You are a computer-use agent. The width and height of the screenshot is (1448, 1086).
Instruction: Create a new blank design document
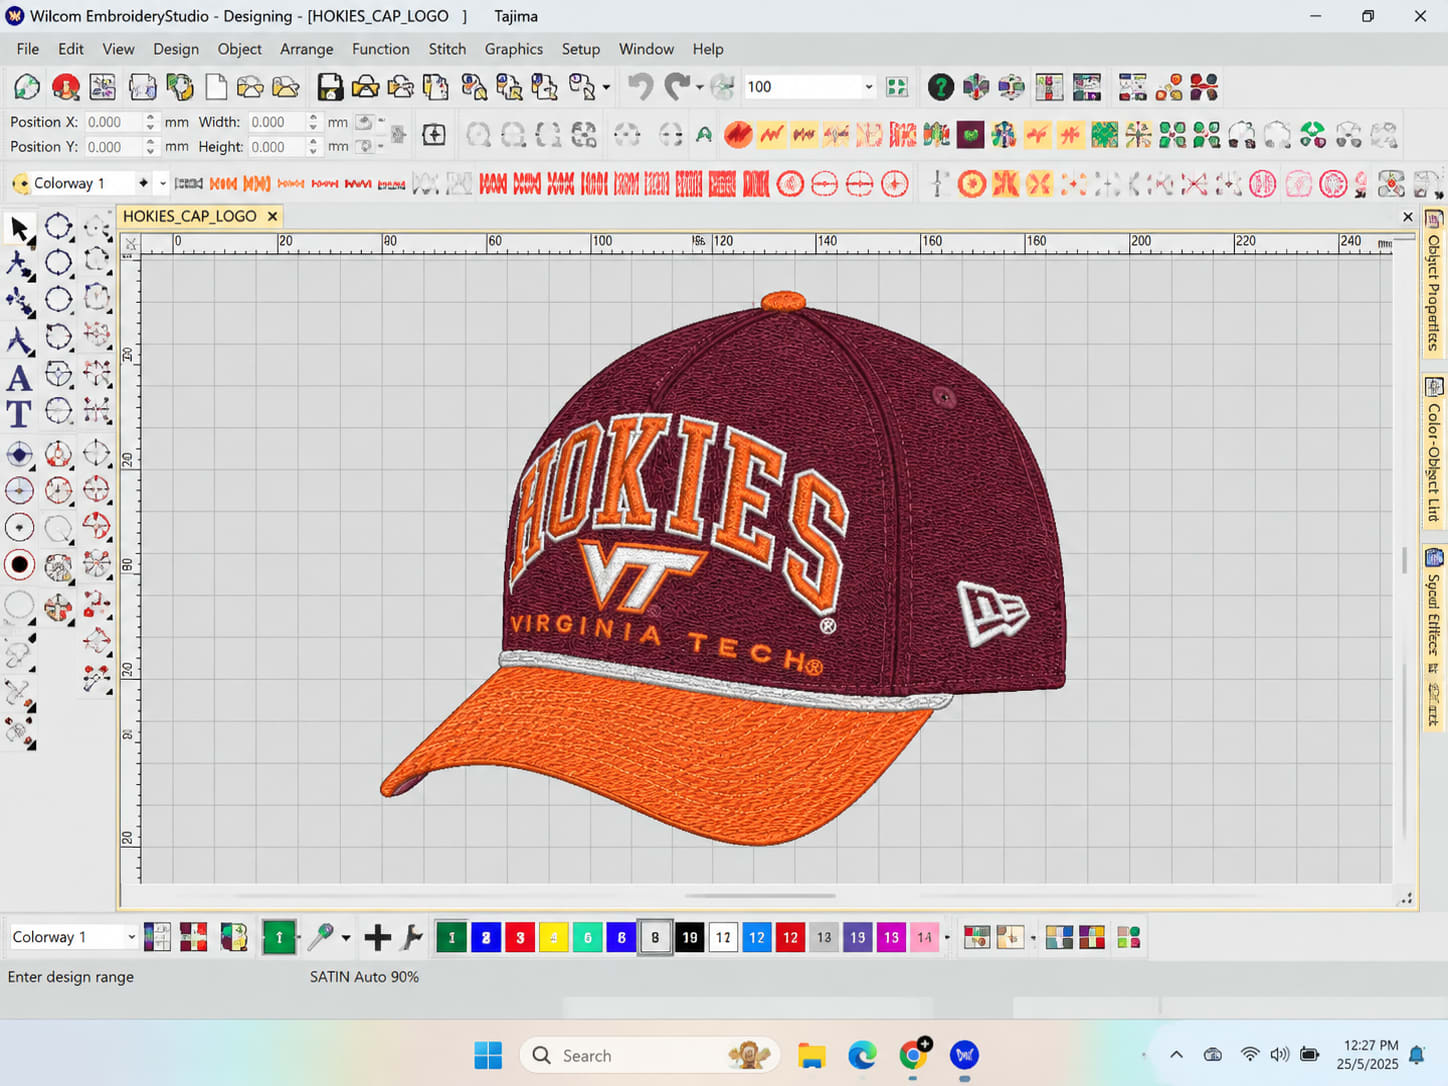[216, 87]
